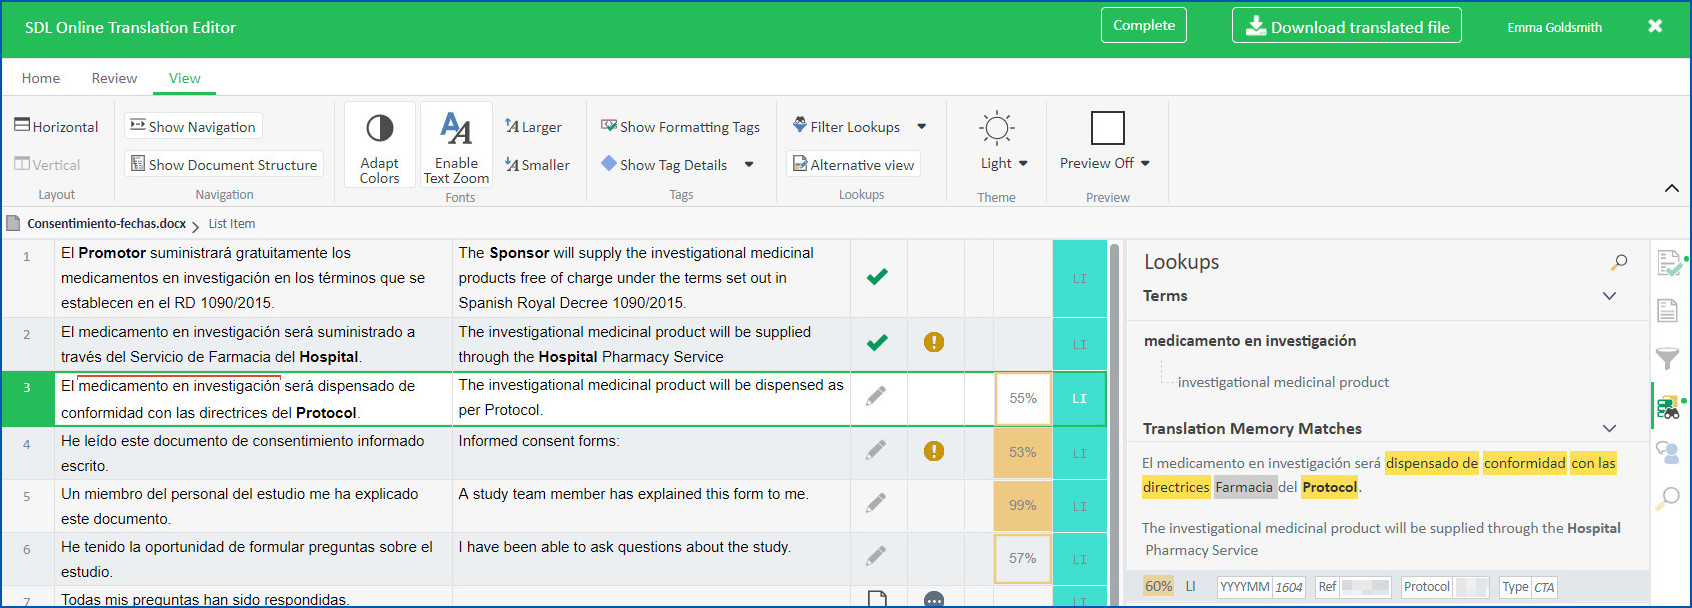Click the Lookups search magnifier icon
1692x608 pixels.
tap(1619, 262)
